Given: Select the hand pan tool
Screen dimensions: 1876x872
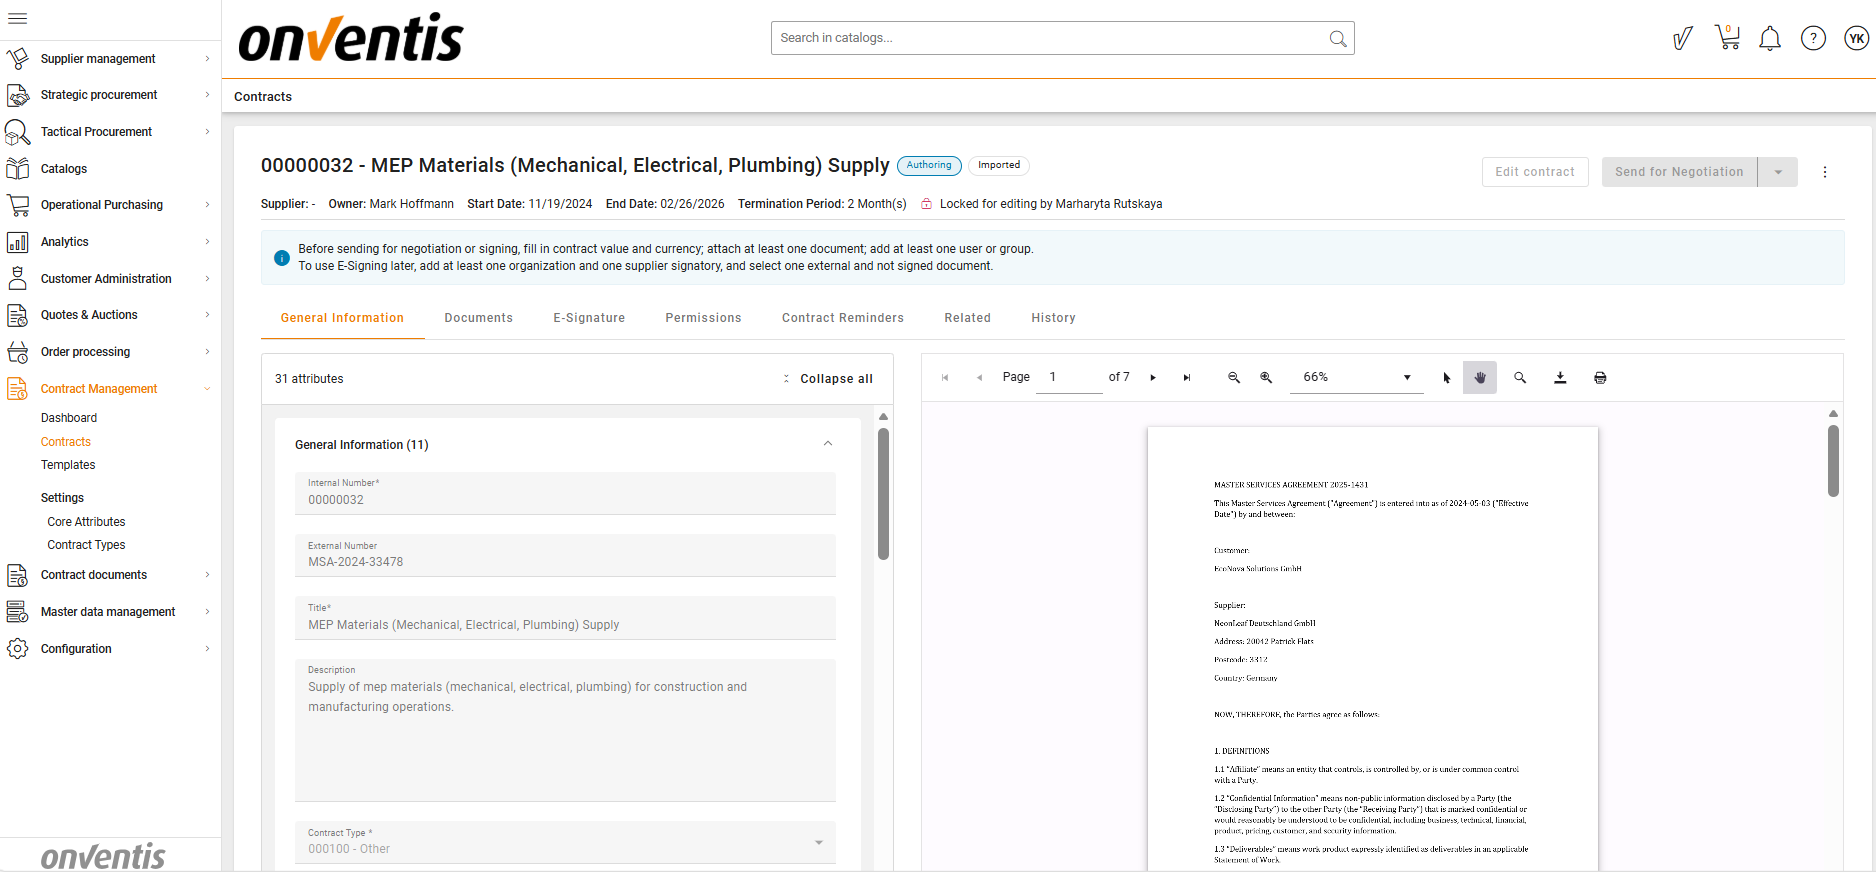Looking at the screenshot, I should 1480,378.
